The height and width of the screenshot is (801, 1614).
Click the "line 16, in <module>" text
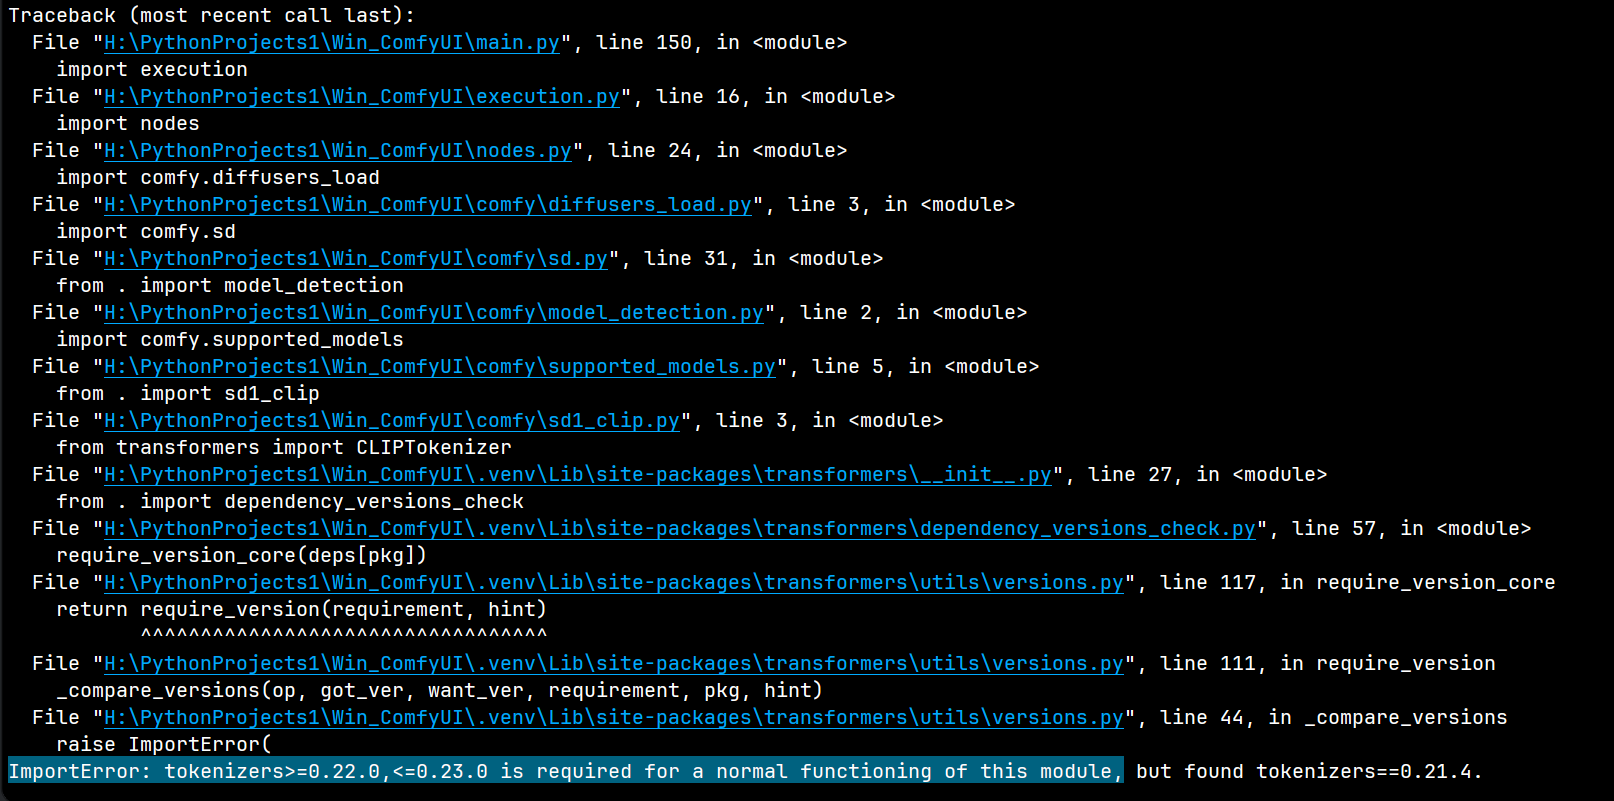(x=776, y=97)
